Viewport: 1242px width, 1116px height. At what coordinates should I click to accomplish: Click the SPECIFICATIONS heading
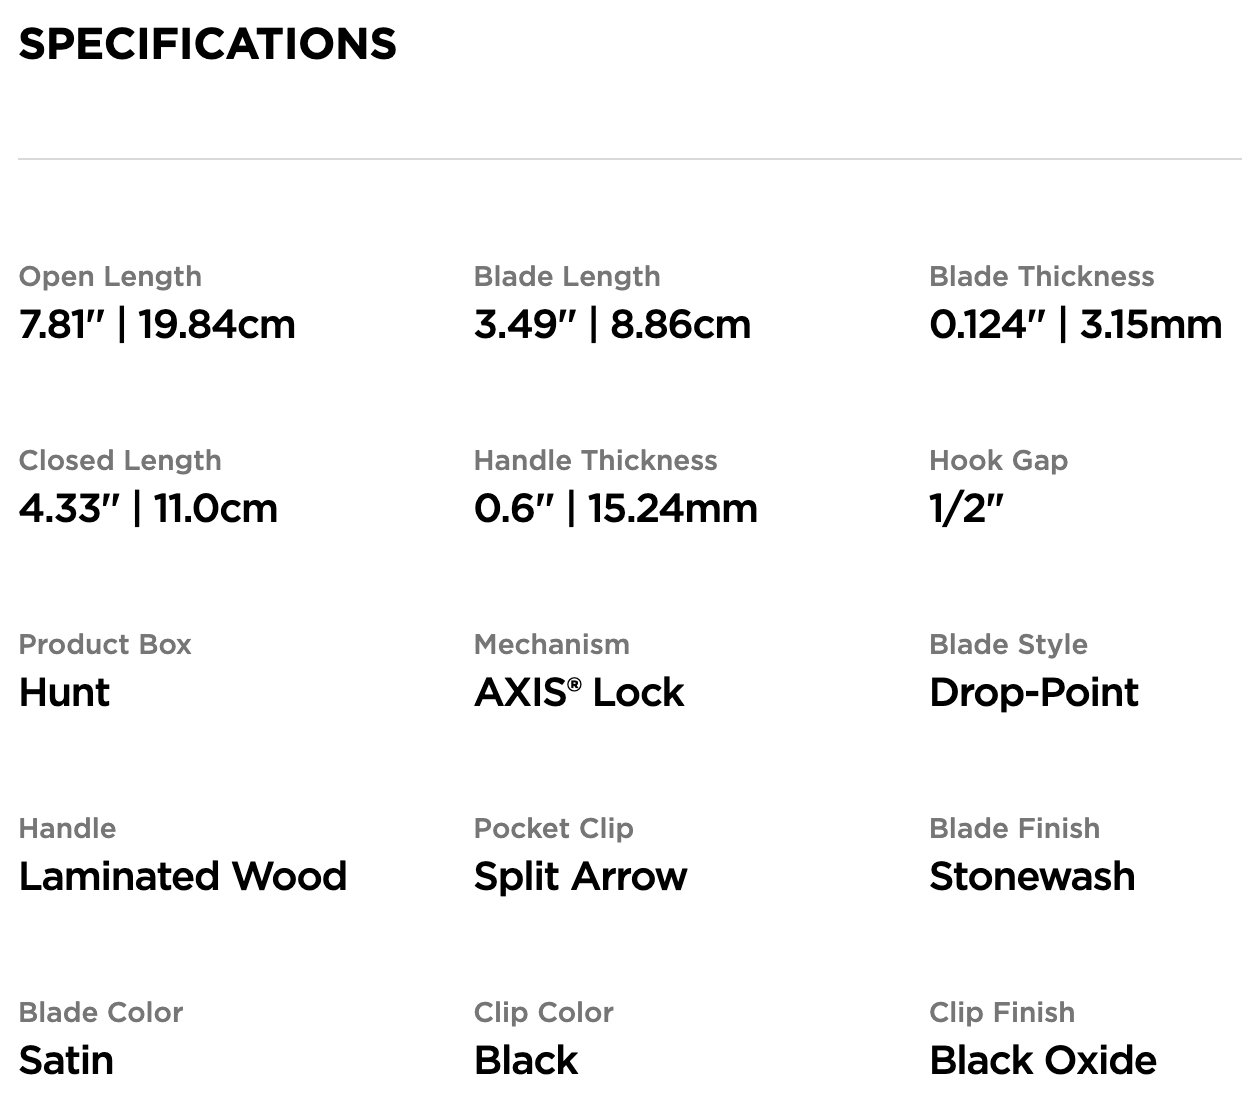tap(207, 44)
